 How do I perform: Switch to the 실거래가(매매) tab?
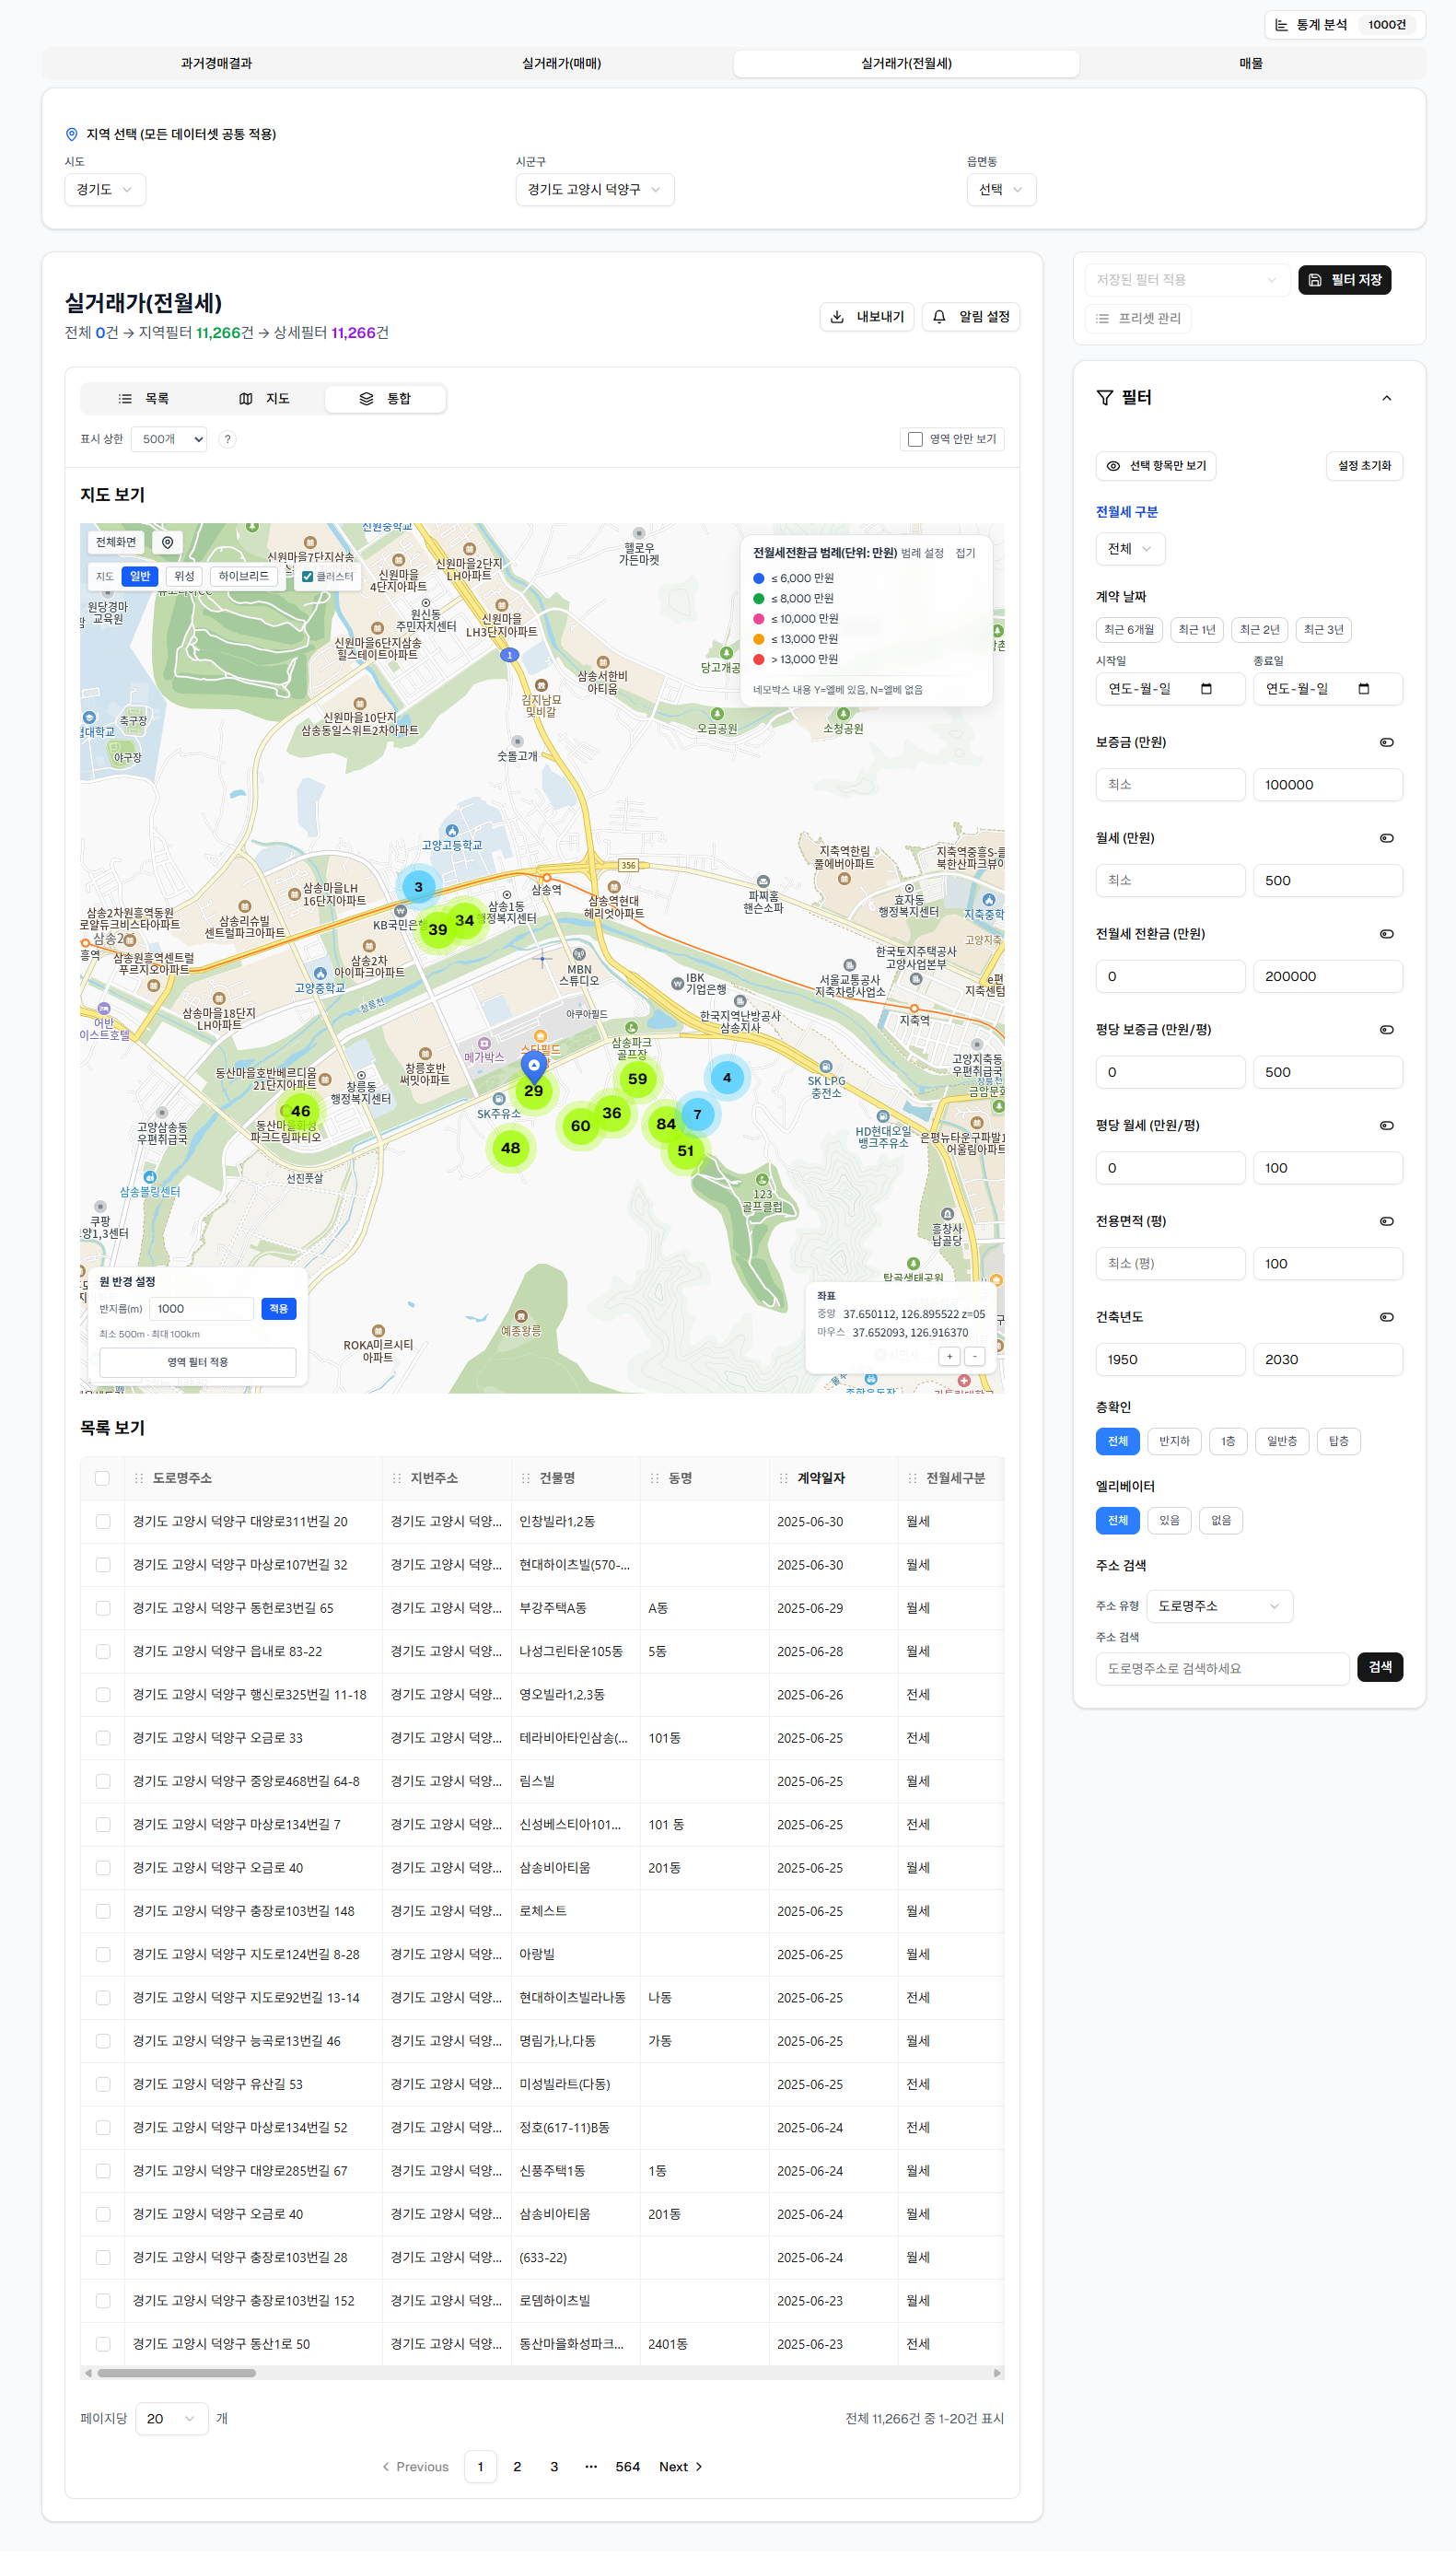click(x=561, y=63)
